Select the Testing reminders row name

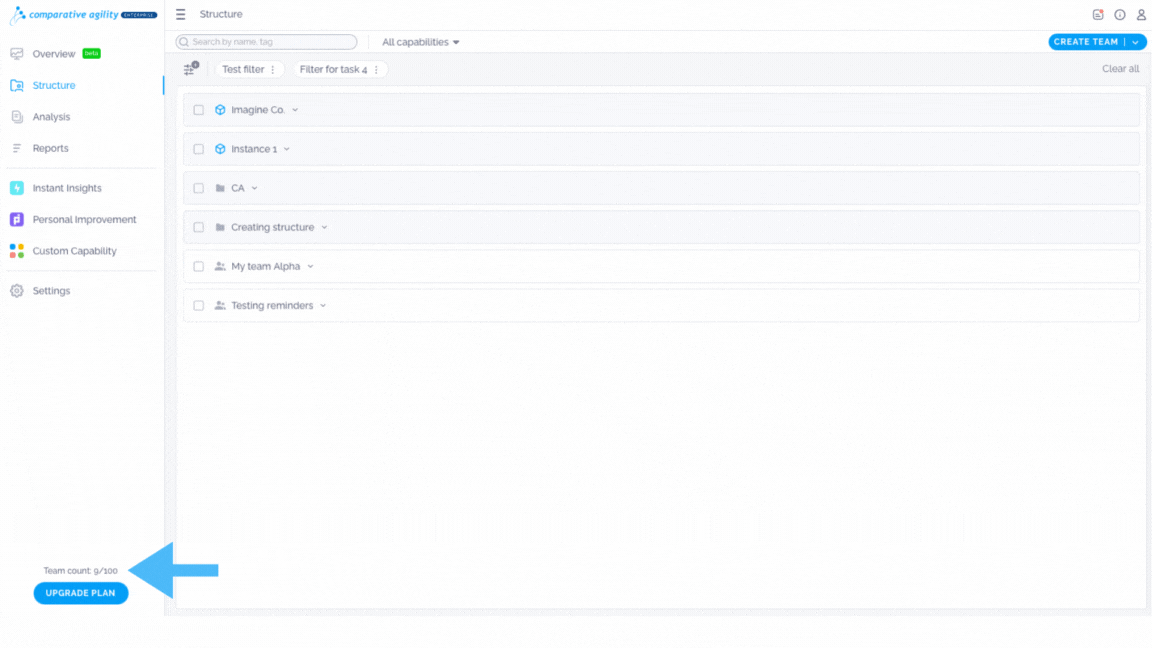pos(272,305)
